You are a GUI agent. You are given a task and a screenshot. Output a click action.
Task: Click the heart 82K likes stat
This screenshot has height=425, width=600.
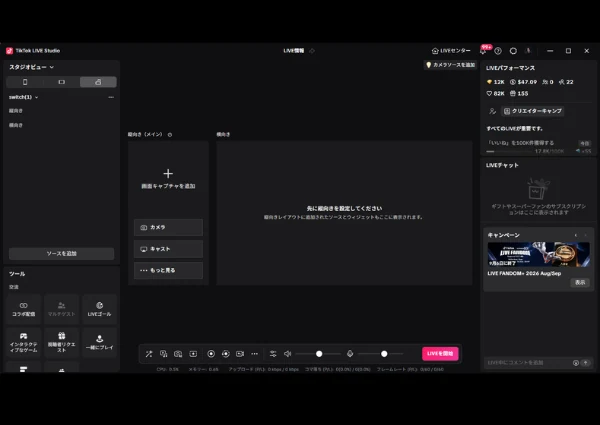(496, 93)
